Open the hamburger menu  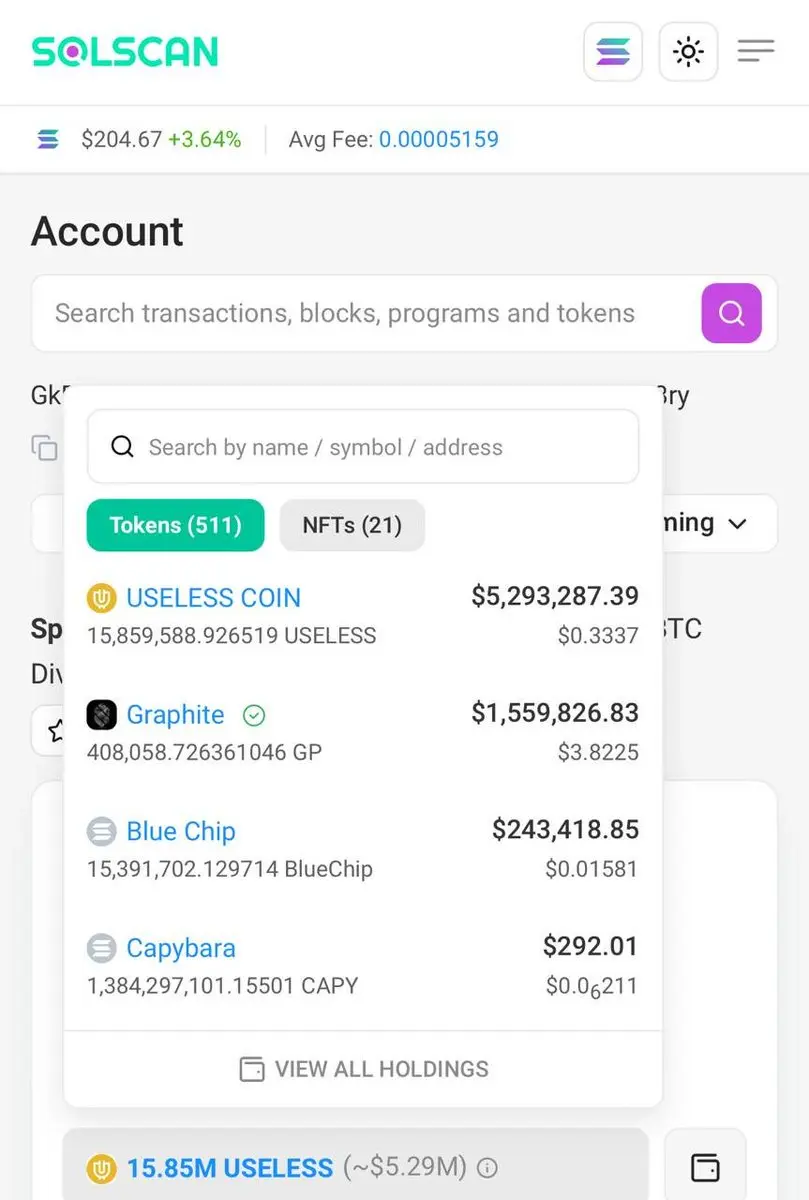point(756,51)
